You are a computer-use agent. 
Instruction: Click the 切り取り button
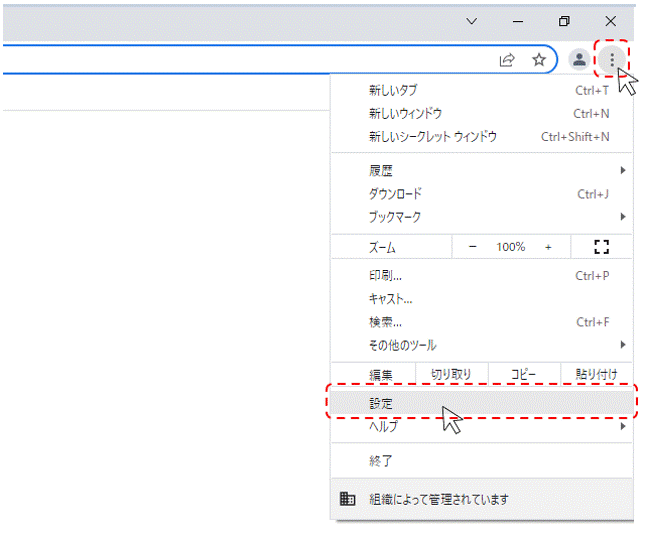tap(451, 374)
